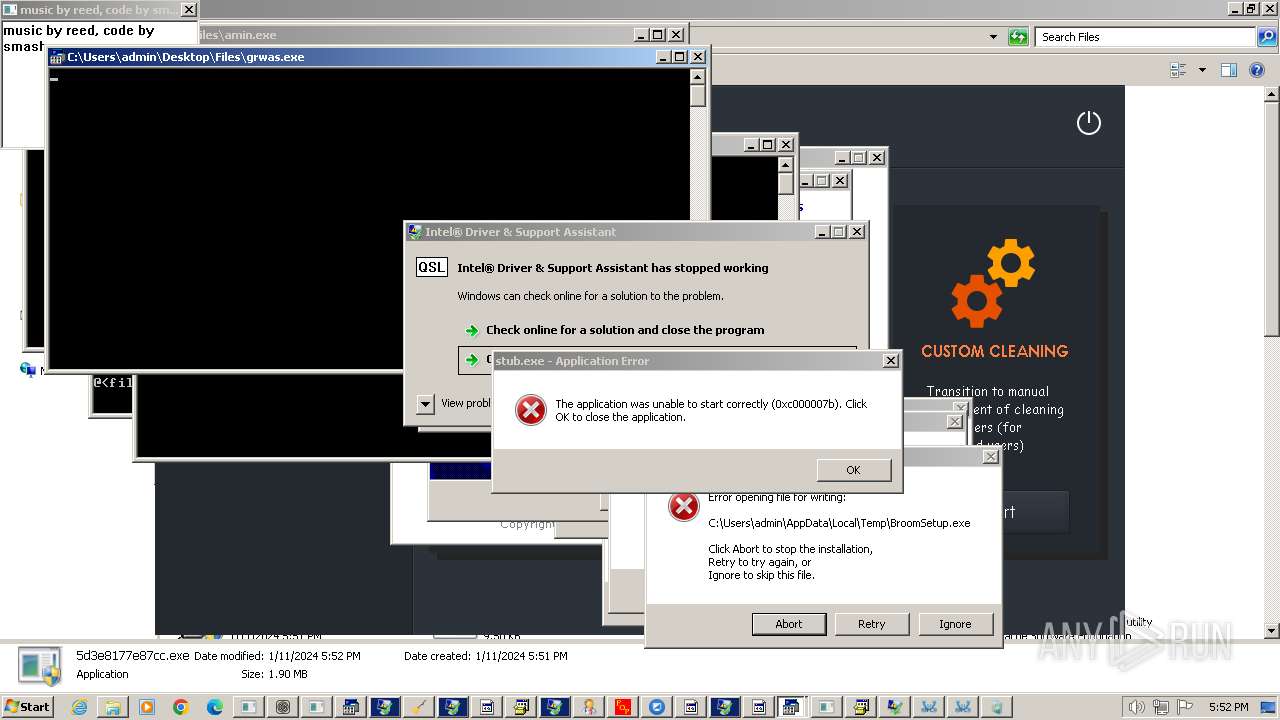Click the BroomSetup.exe file path text
The image size is (1280, 720).
(x=839, y=523)
